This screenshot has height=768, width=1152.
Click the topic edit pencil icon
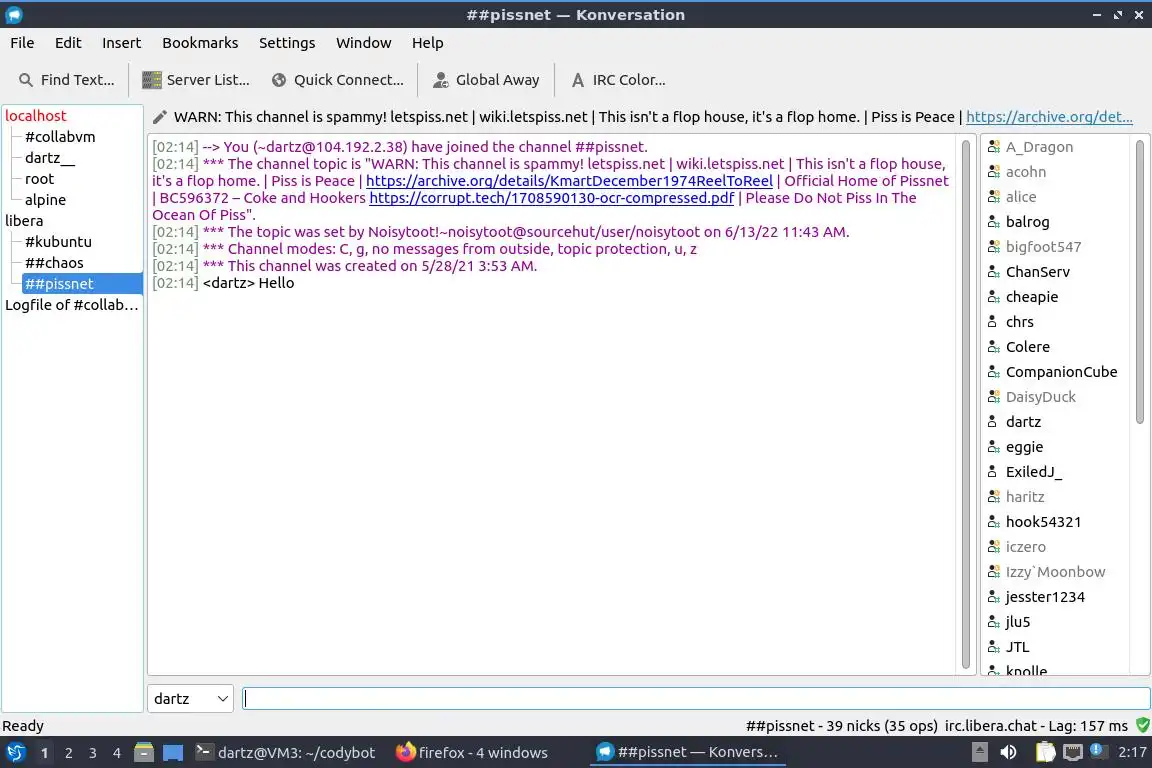159,117
